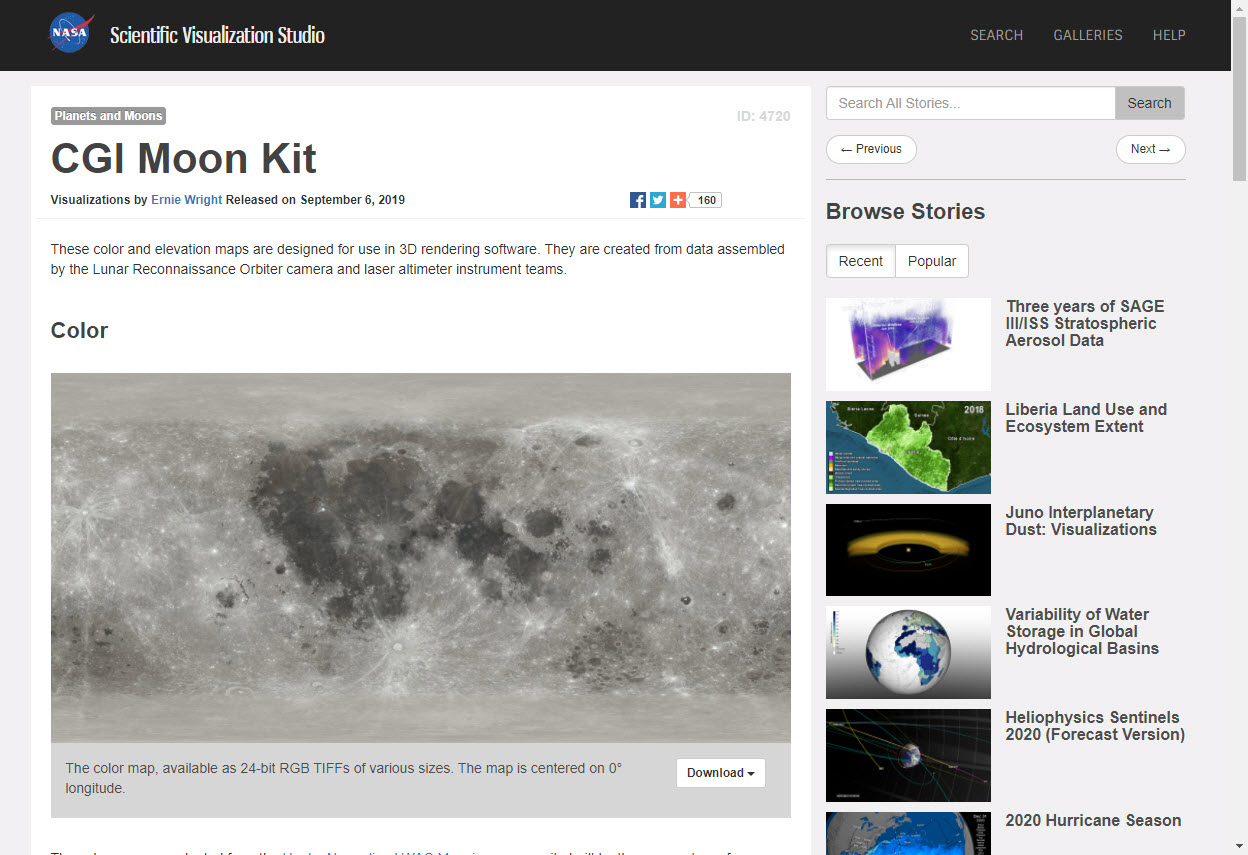Viewport: 1248px width, 855px height.
Task: Open the 2020 Hurricane Season thumbnail
Action: point(908,833)
